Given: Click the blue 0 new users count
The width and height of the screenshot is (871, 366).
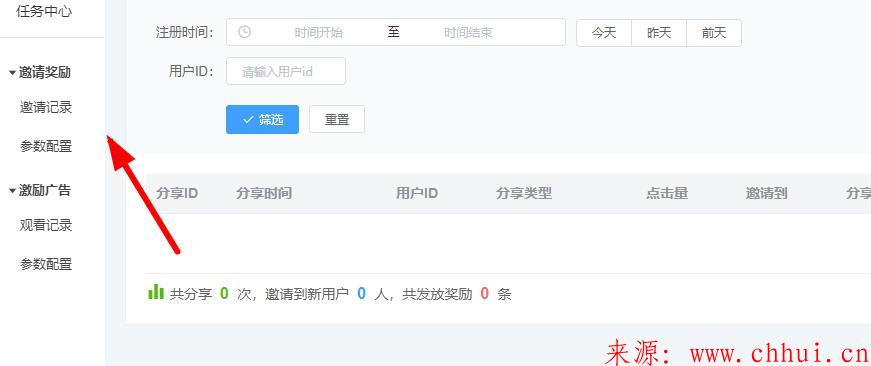Looking at the screenshot, I should click(x=362, y=293).
